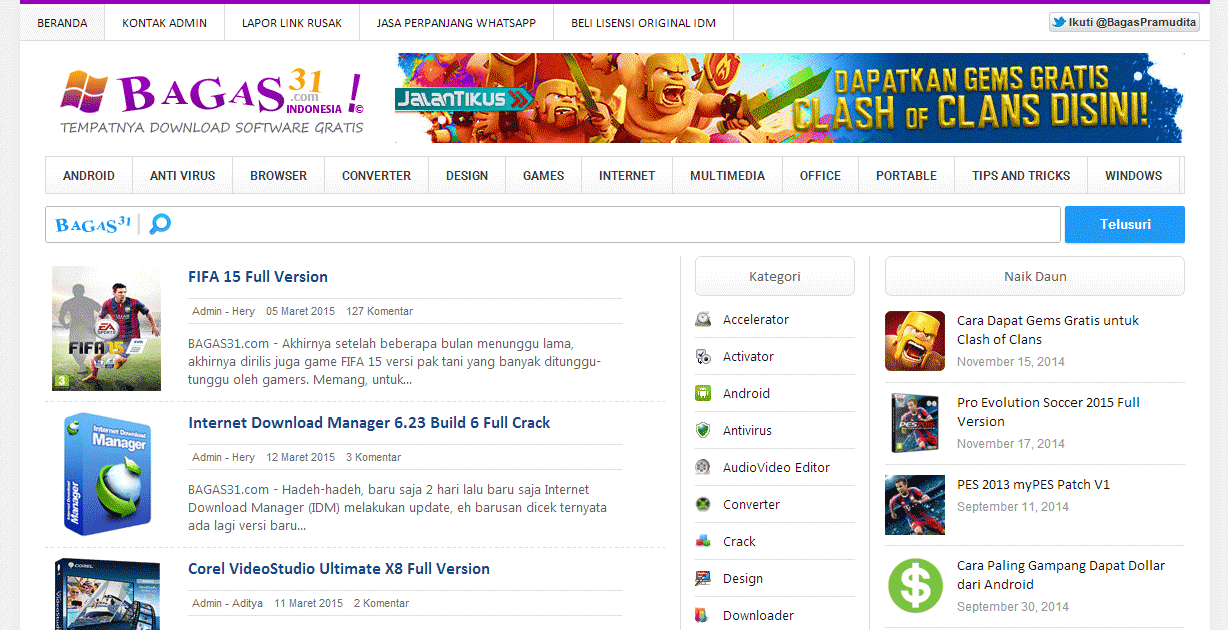
Task: Open PES 2013 myPES Patch V1 link
Action: [1033, 485]
